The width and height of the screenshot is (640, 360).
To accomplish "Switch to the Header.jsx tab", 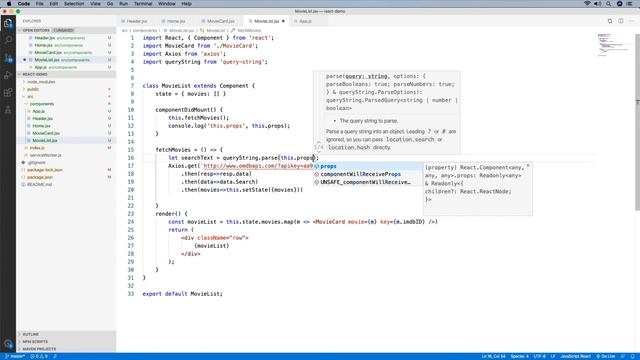I will [137, 21].
